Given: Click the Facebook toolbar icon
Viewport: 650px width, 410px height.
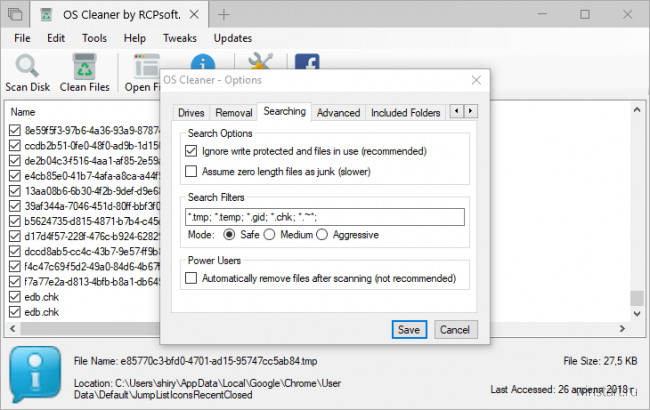Looking at the screenshot, I should 307,61.
